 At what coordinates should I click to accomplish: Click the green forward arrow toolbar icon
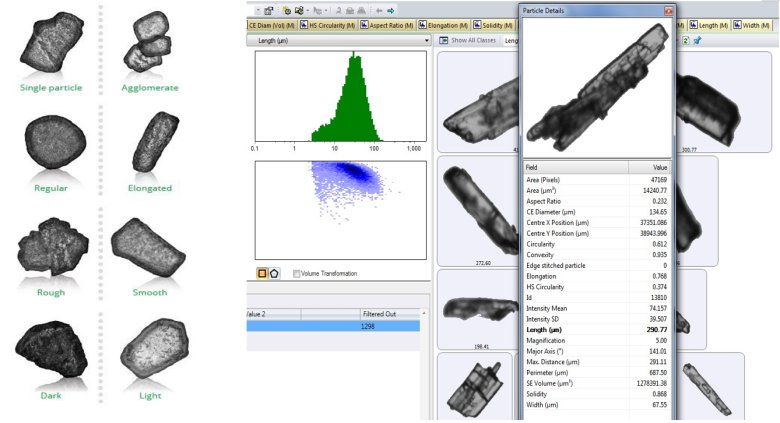click(x=390, y=10)
